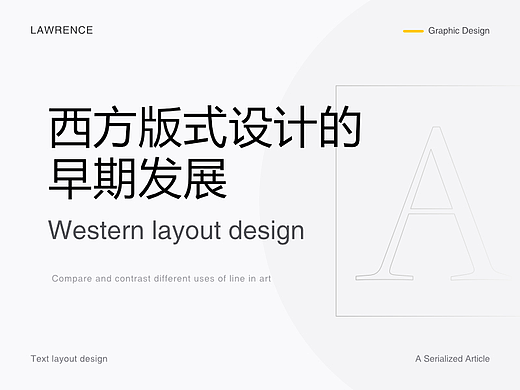Click the Chinese headline 西方版式设计的

(x=205, y=127)
